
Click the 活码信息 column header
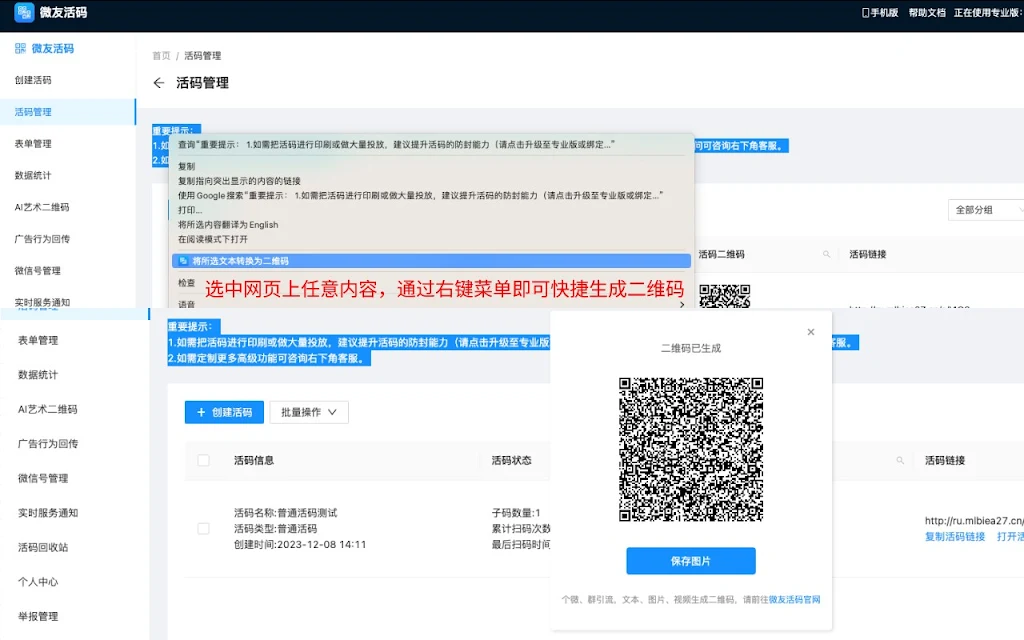tap(254, 460)
